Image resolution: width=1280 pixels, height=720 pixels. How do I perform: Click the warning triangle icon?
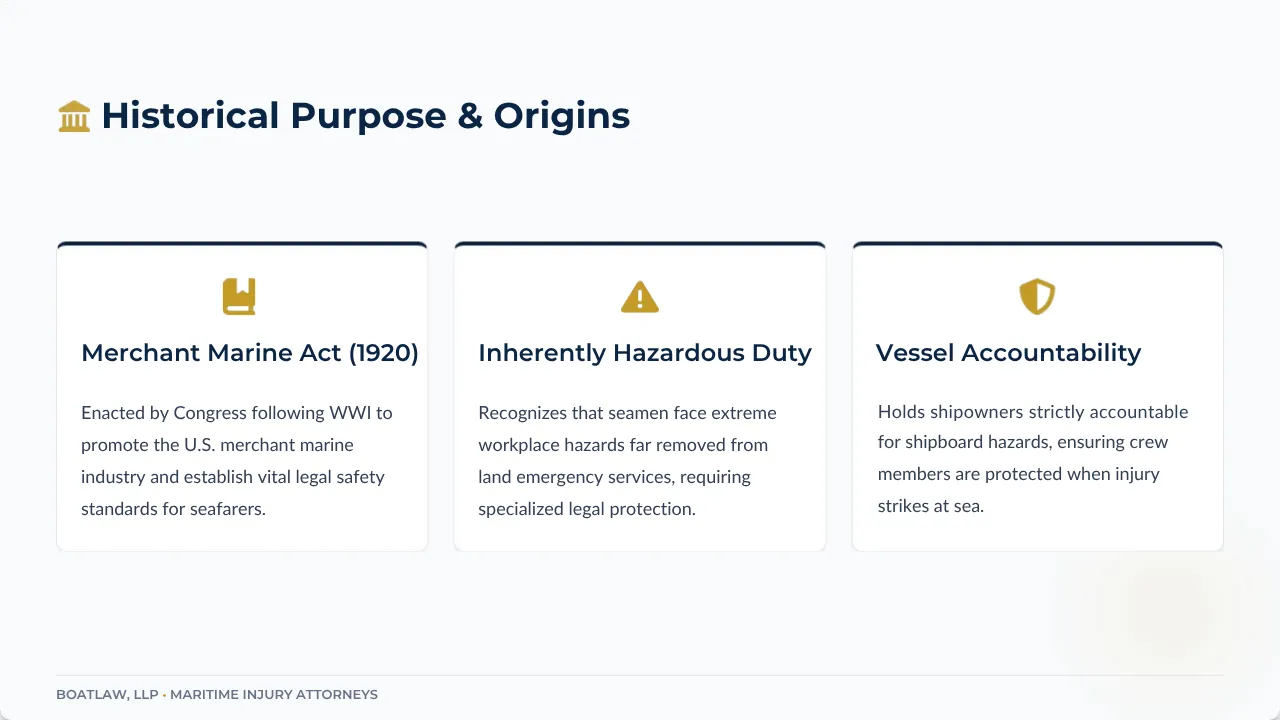pos(640,297)
